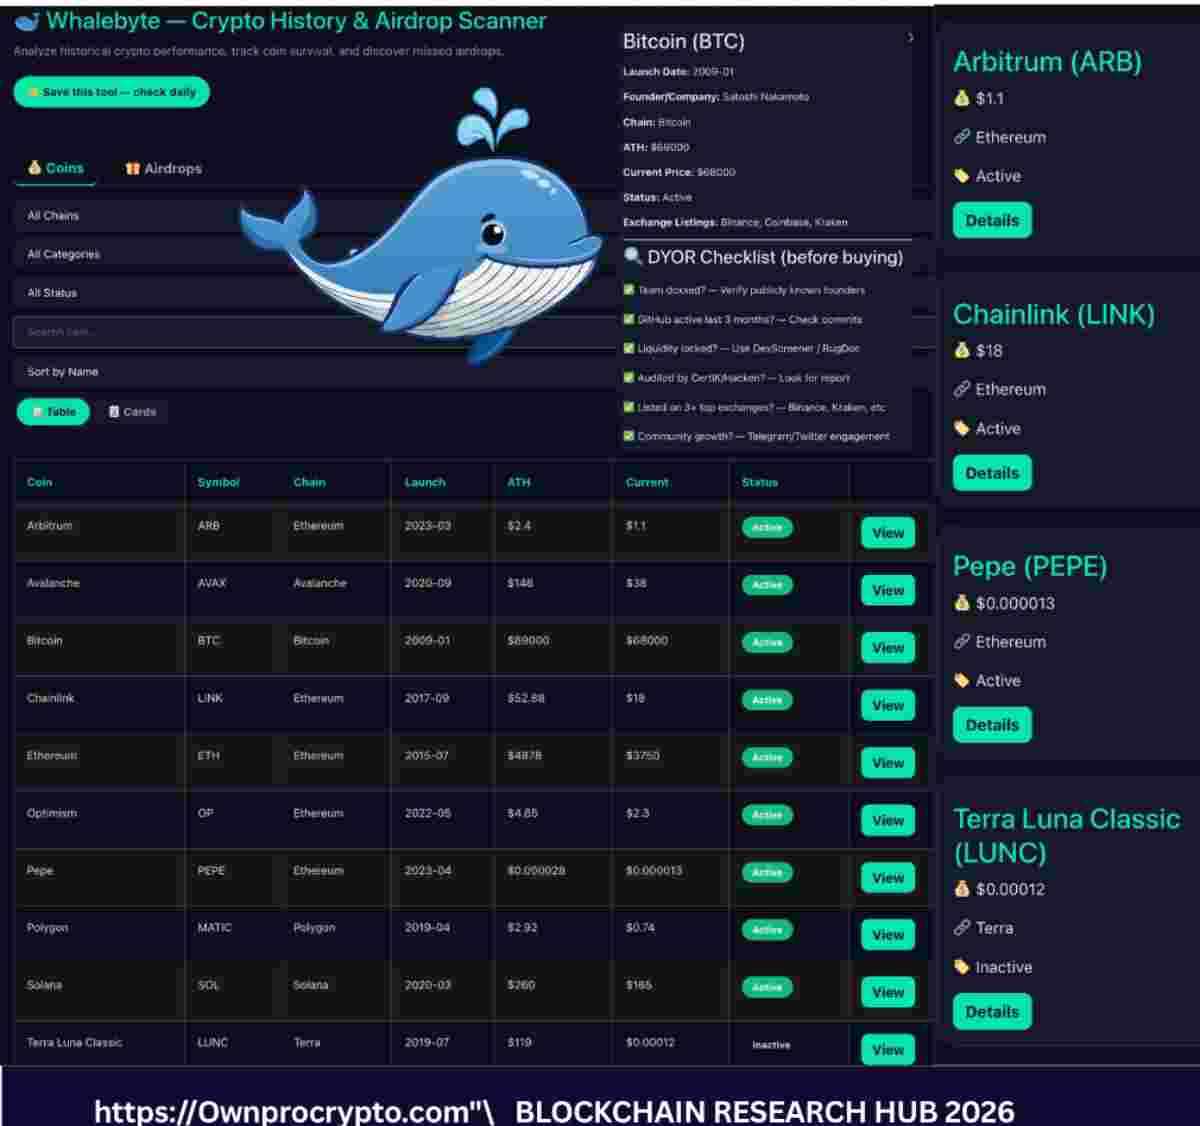1200x1126 pixels.
Task: Toggle the 'Audited by CertiK/Hacken?' checkbox
Action: pos(629,378)
